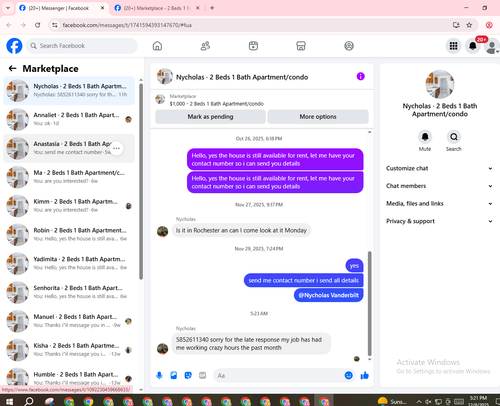
Task: Search in conversation magnifier icon
Action: point(454,137)
